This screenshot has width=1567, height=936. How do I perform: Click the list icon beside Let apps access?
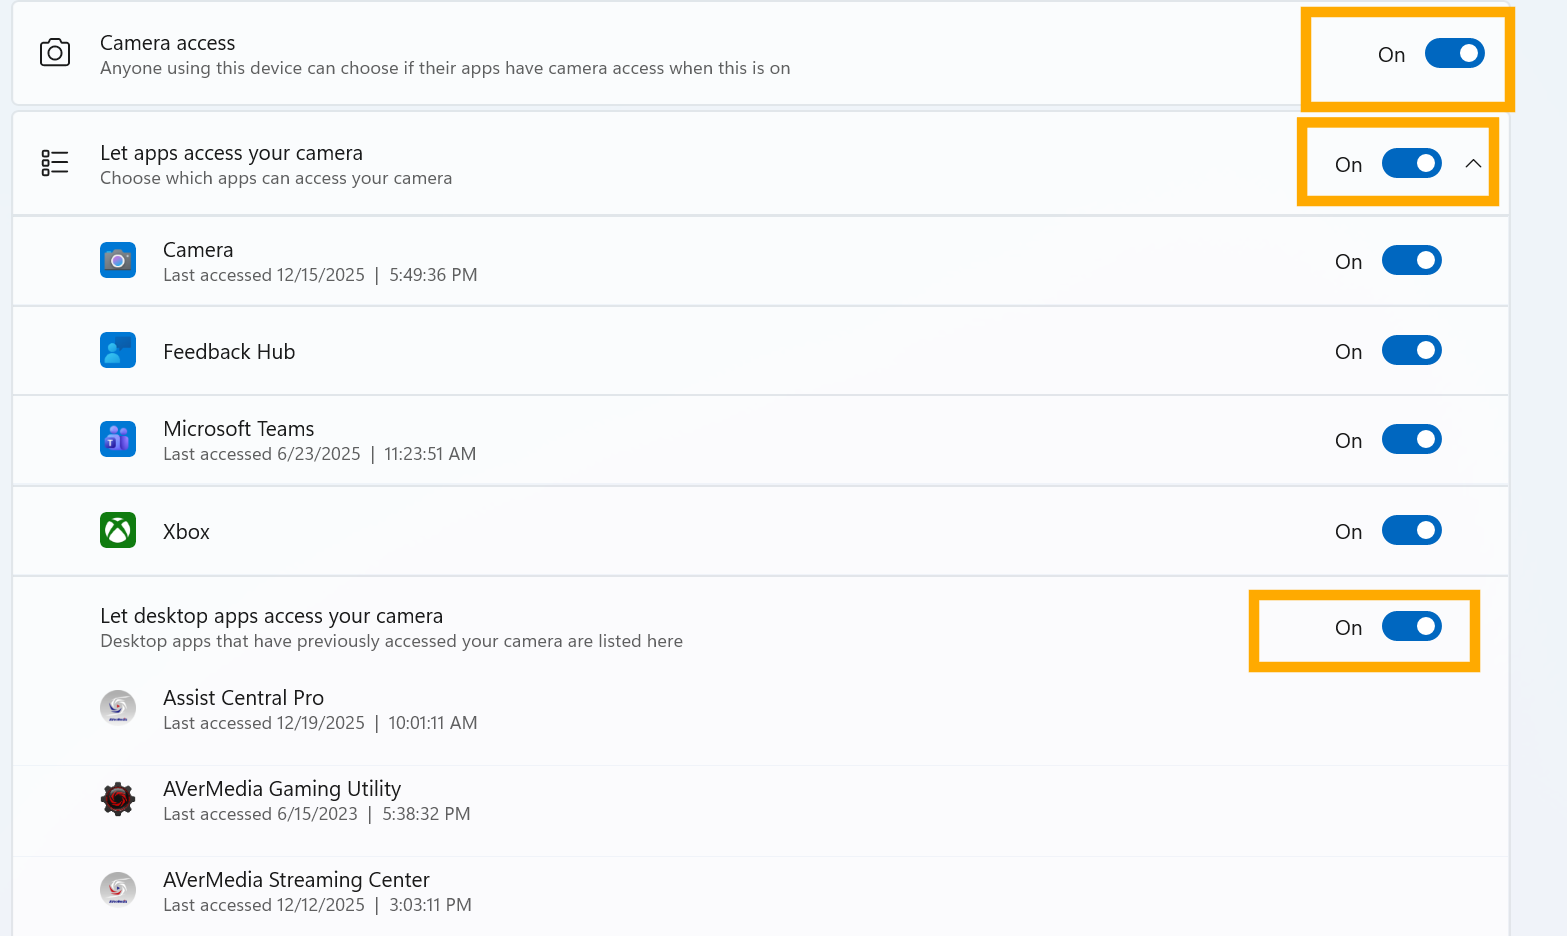click(55, 162)
